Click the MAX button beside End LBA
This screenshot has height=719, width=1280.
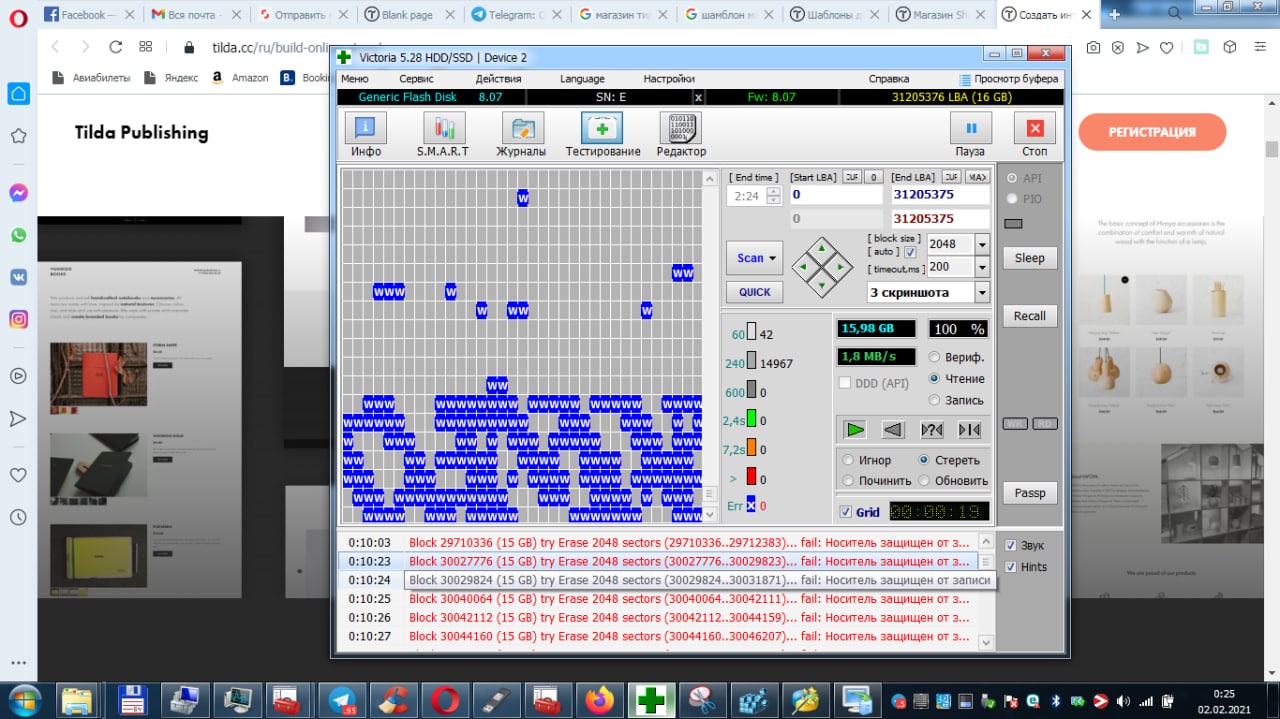coord(979,177)
